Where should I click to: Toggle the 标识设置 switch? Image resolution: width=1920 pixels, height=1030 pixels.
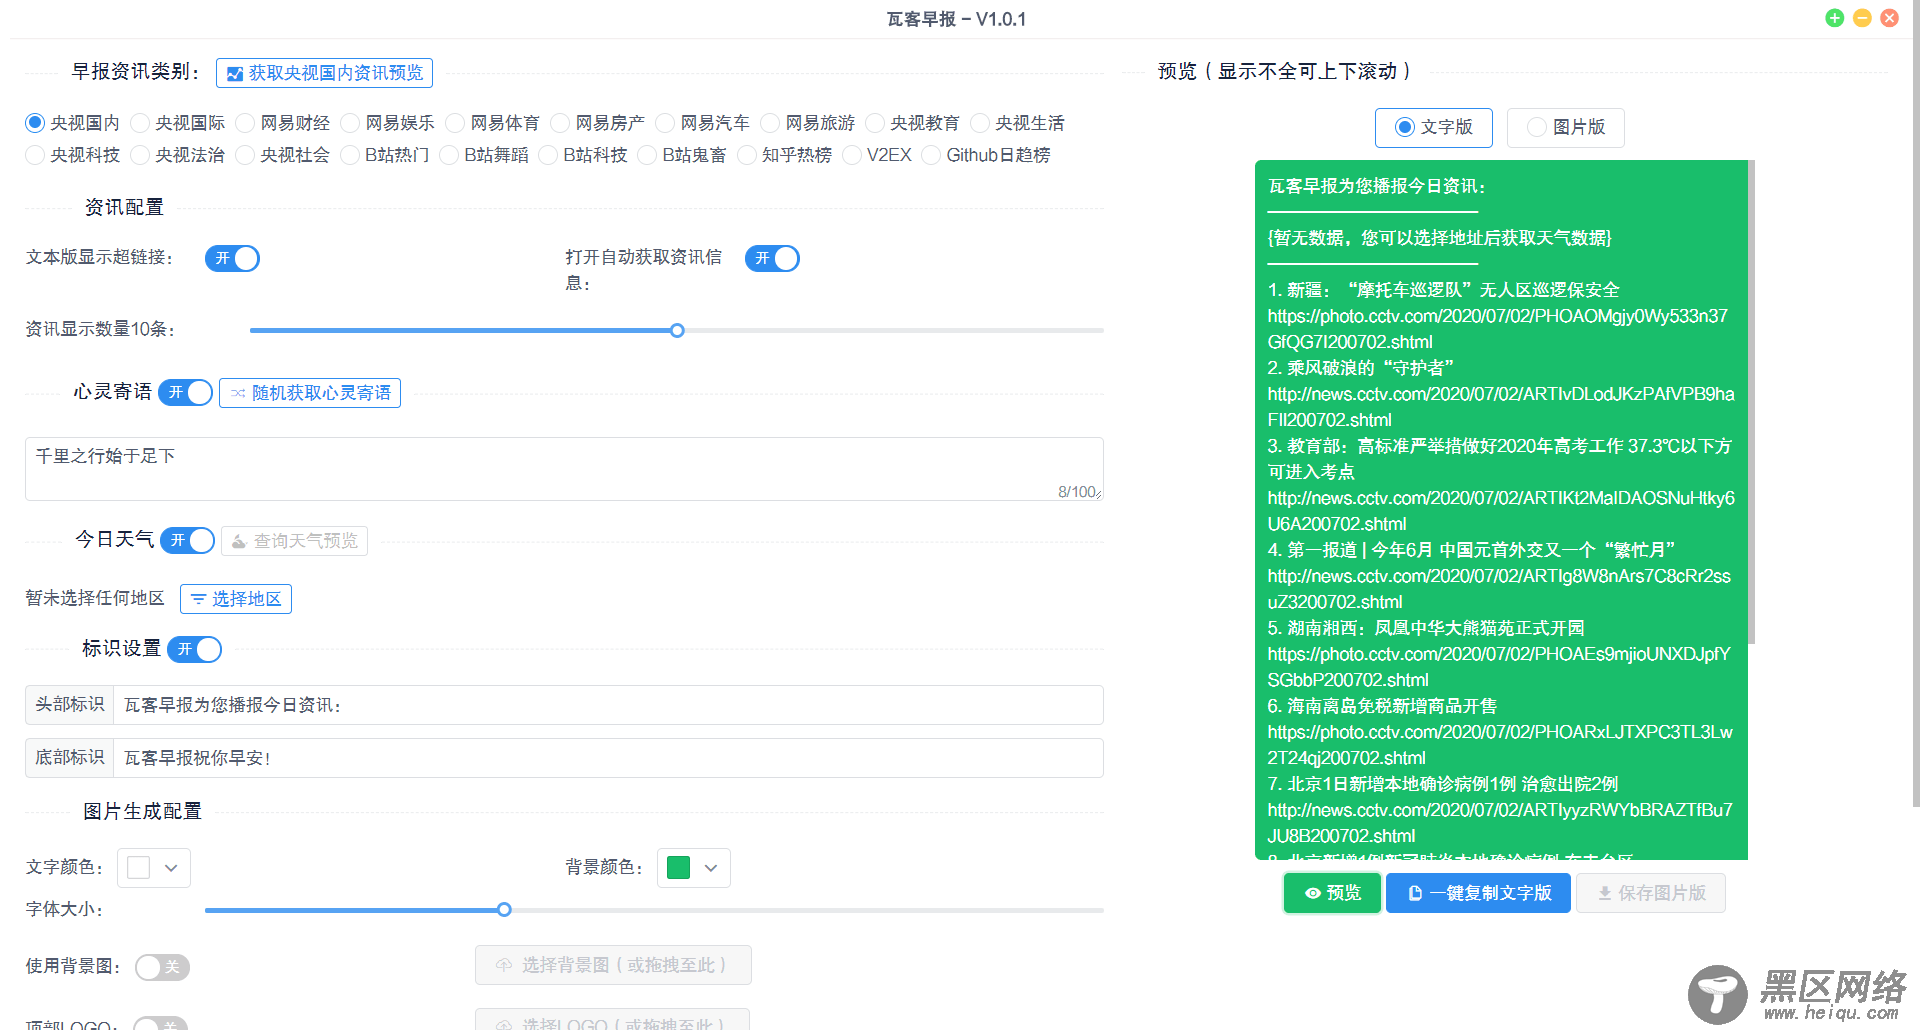pyautogui.click(x=195, y=649)
